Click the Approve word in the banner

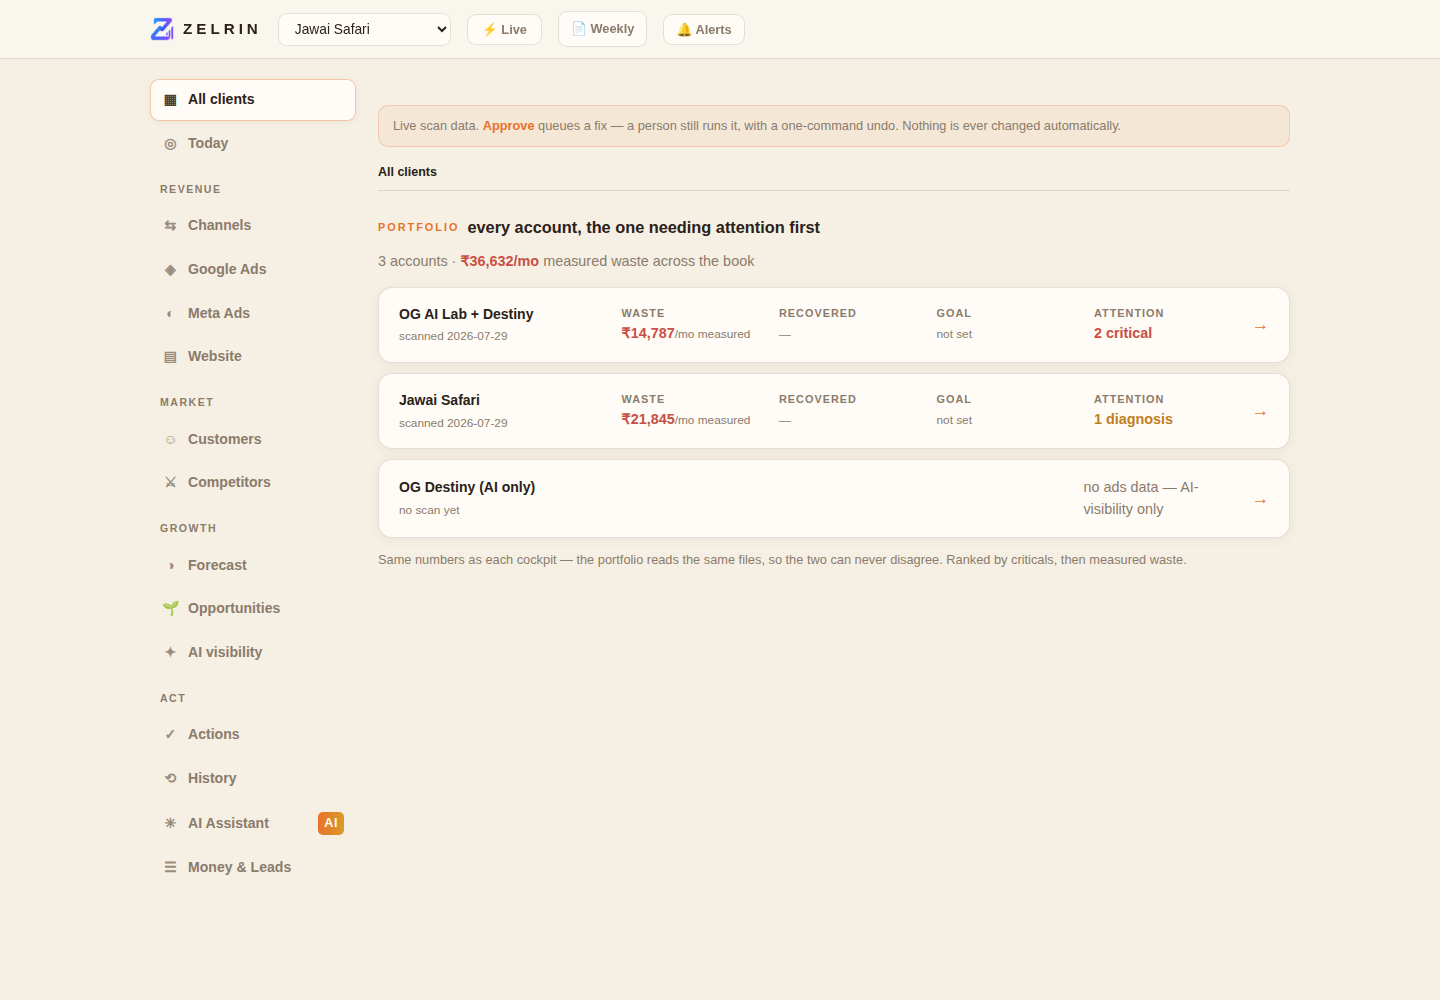(508, 126)
